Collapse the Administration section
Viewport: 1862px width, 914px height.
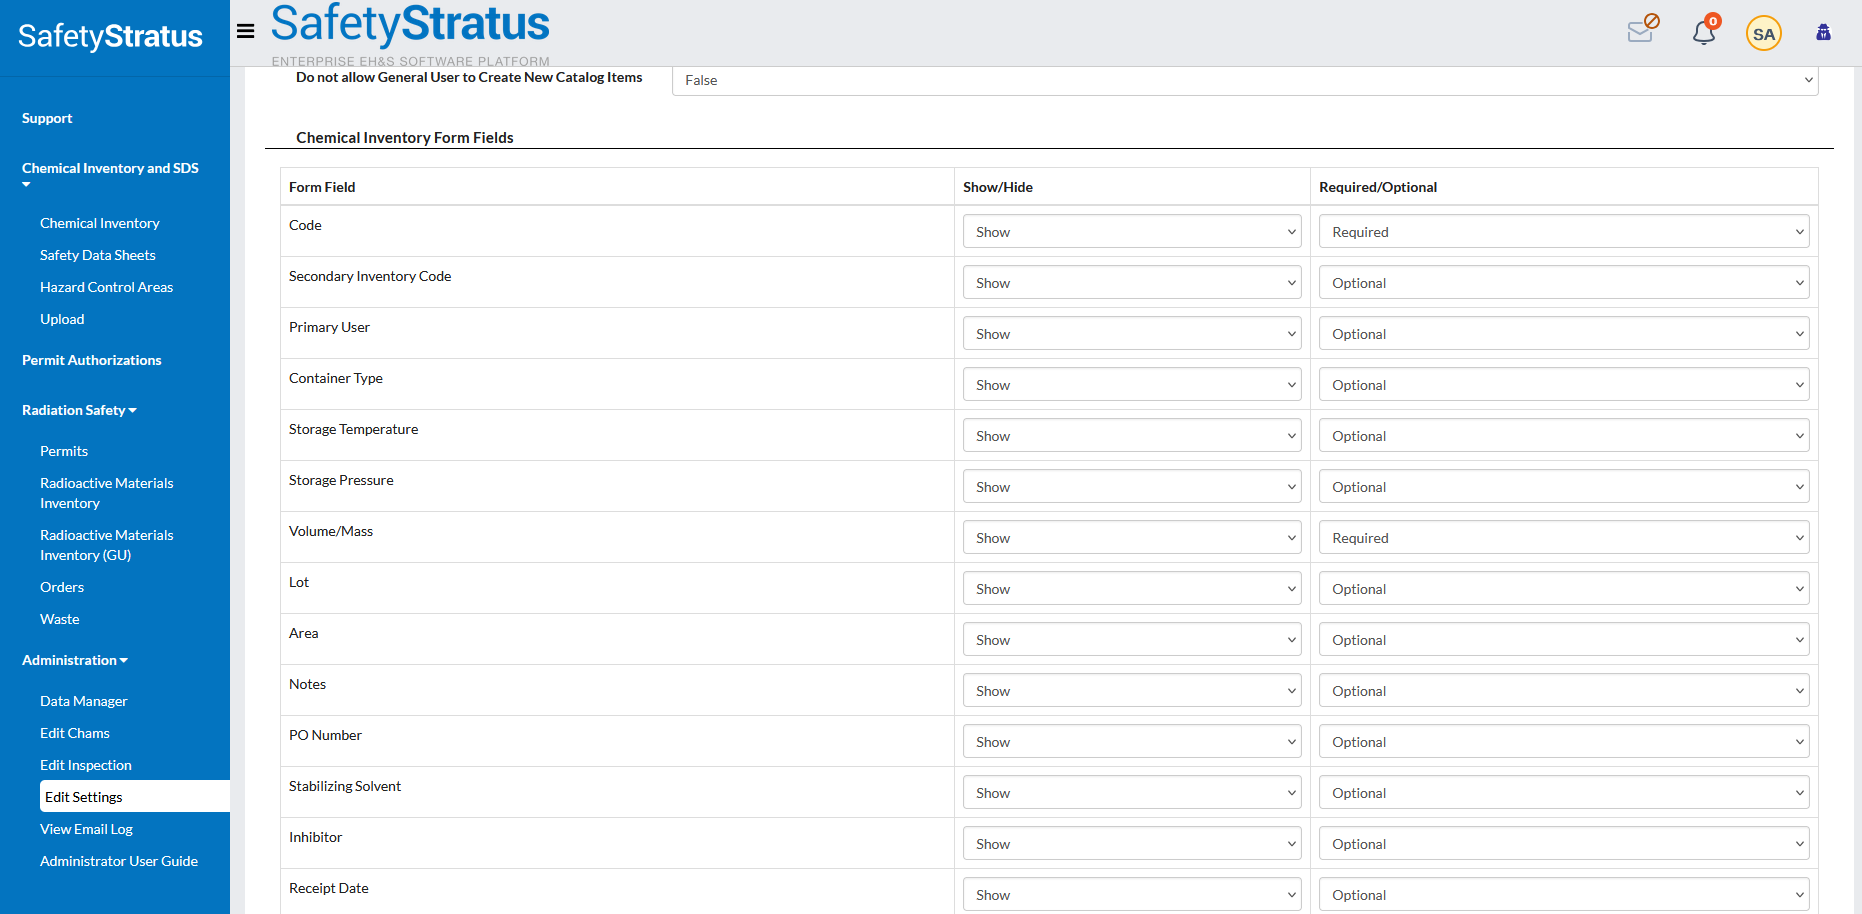[x=75, y=660]
